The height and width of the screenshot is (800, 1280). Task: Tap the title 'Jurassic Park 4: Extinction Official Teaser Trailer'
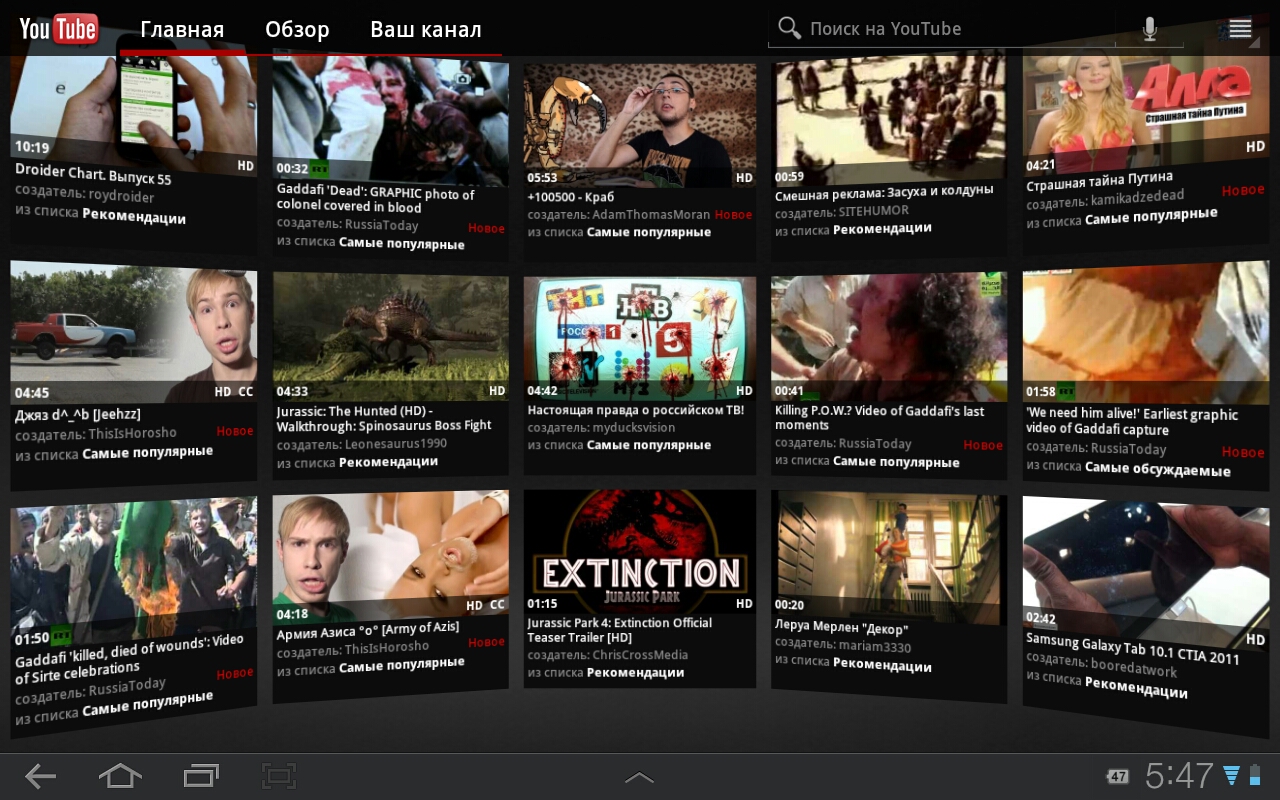[620, 630]
